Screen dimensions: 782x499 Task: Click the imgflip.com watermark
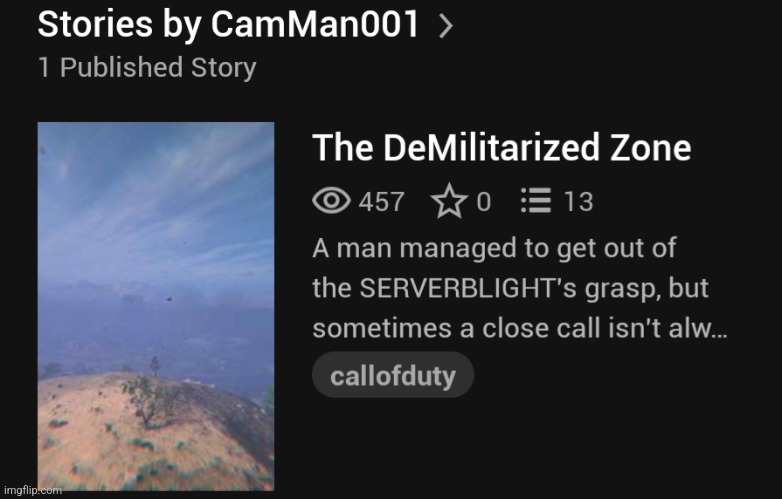tap(33, 491)
